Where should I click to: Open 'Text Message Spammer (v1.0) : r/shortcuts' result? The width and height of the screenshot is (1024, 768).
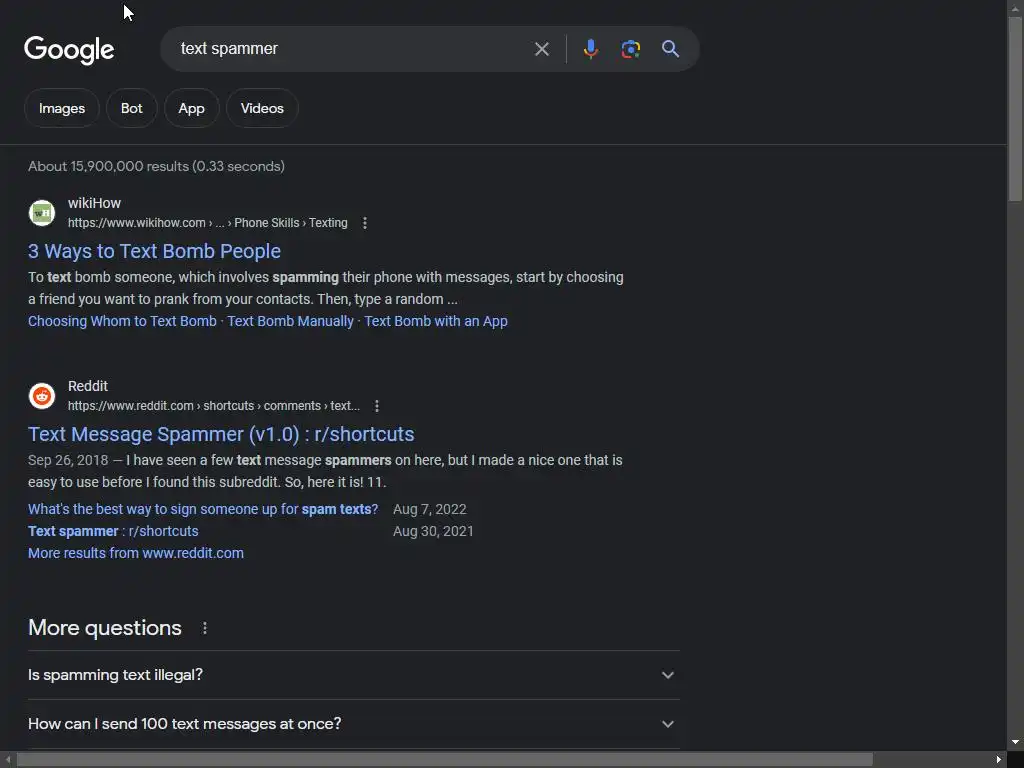(x=221, y=434)
